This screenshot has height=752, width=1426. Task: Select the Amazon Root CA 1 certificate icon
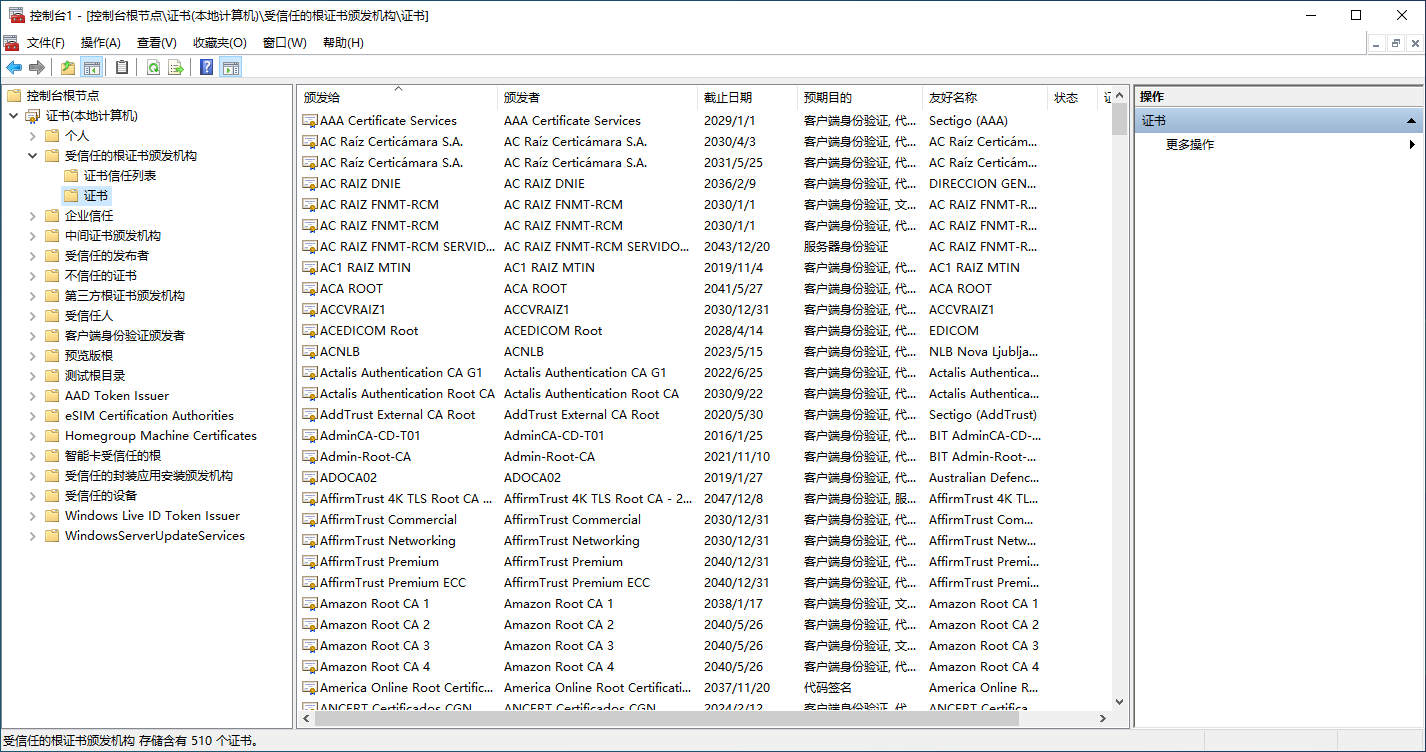310,604
